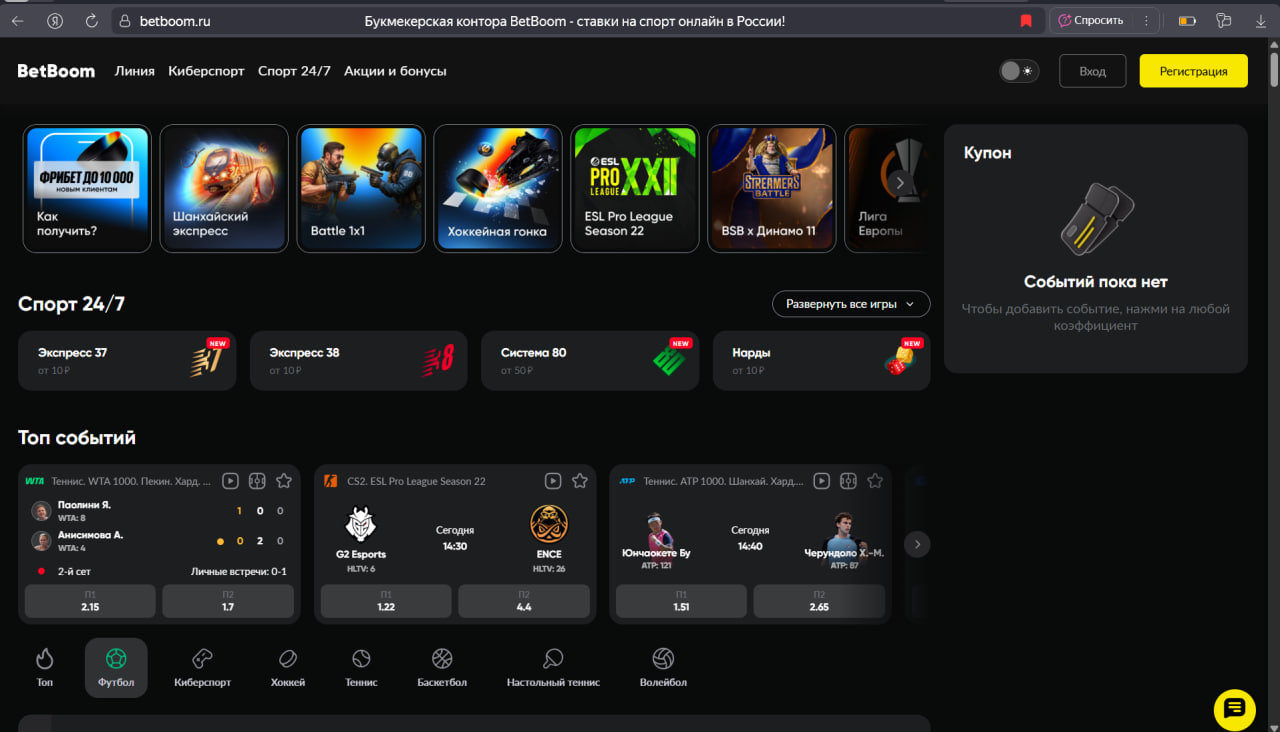Image resolution: width=1280 pixels, height=732 pixels.
Task: Open the ESL Pro League Season 22 banner
Action: (x=635, y=188)
